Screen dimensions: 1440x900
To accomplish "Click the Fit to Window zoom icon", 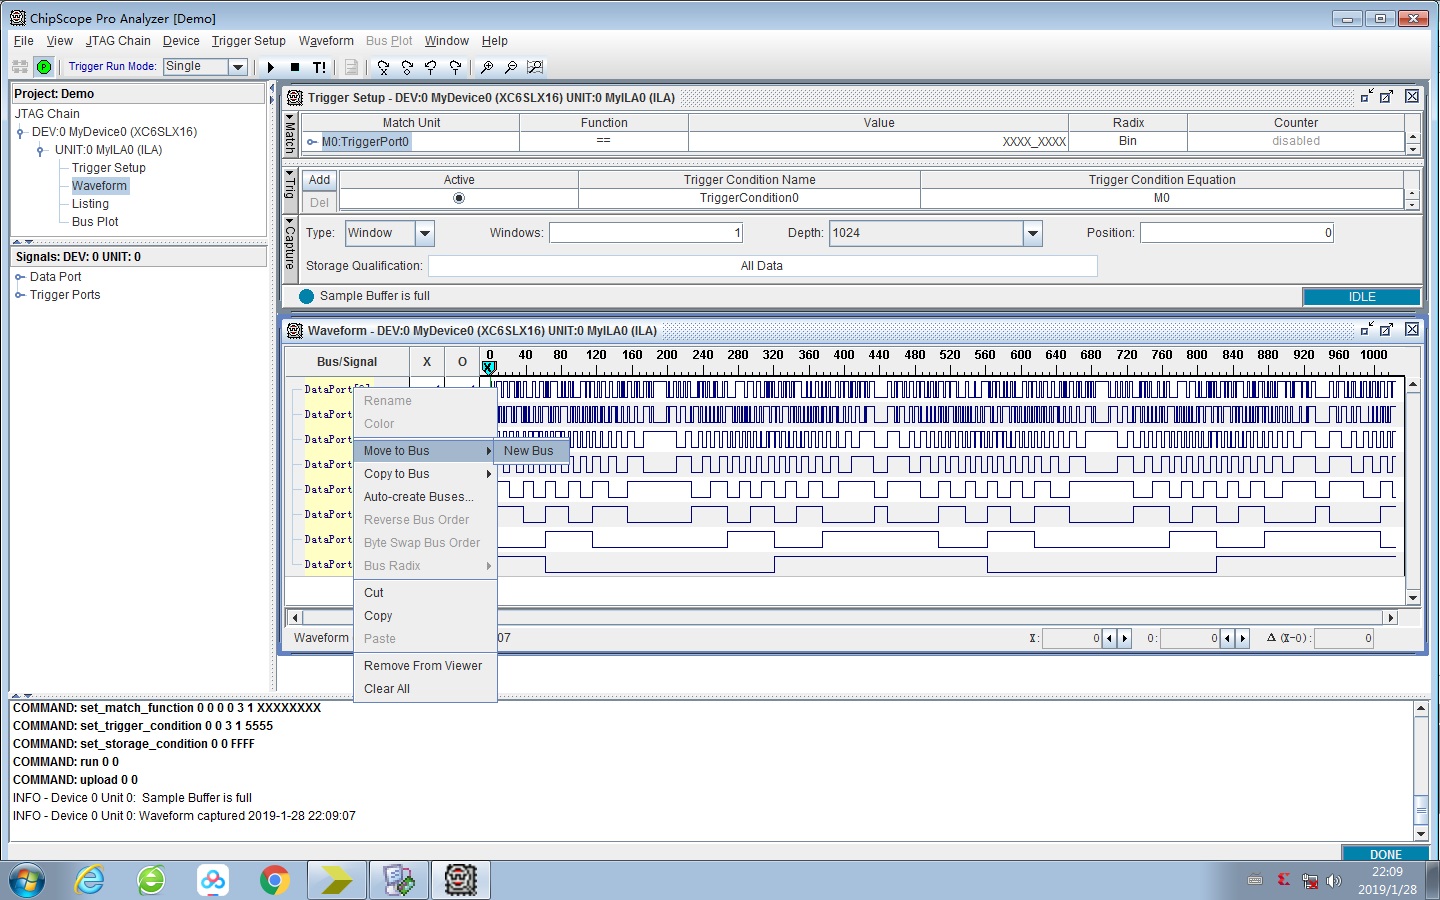I will coord(536,67).
